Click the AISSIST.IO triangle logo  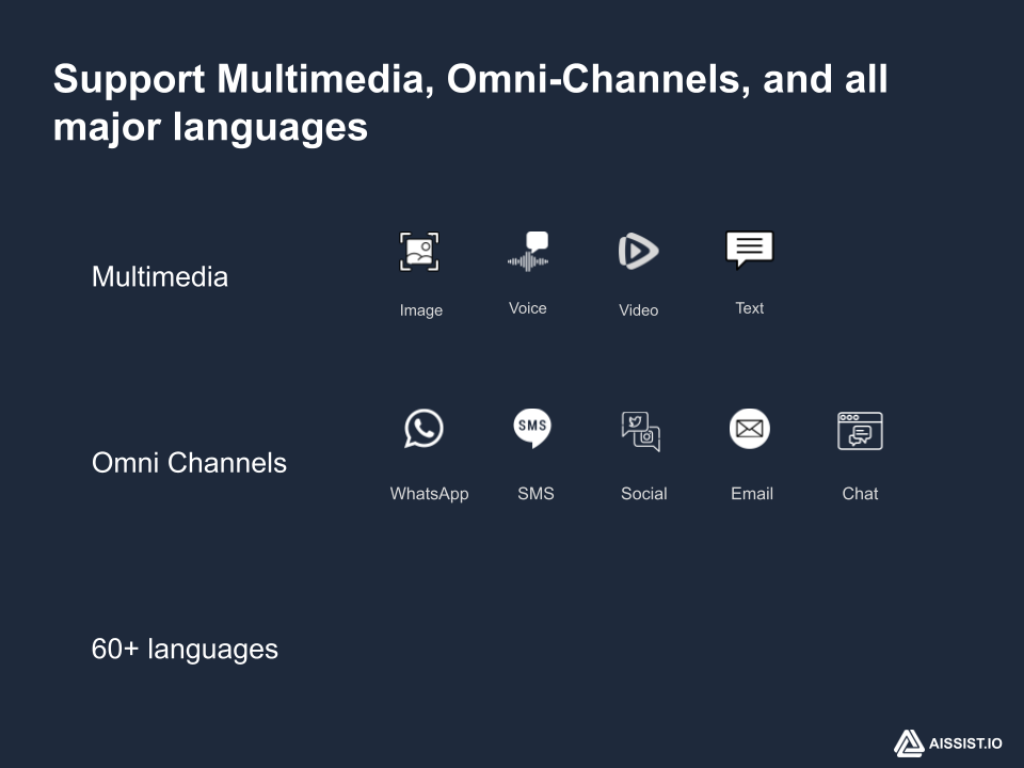pos(908,743)
